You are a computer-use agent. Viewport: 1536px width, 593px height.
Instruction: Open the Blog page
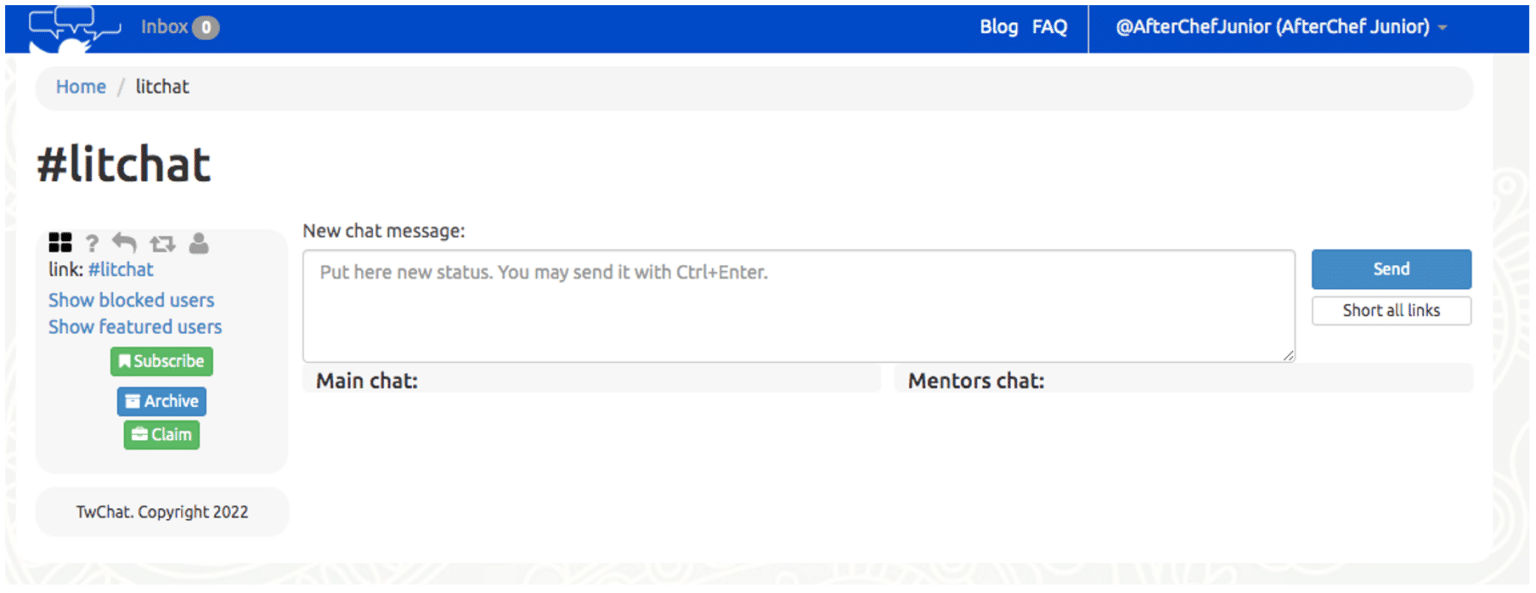coord(998,27)
